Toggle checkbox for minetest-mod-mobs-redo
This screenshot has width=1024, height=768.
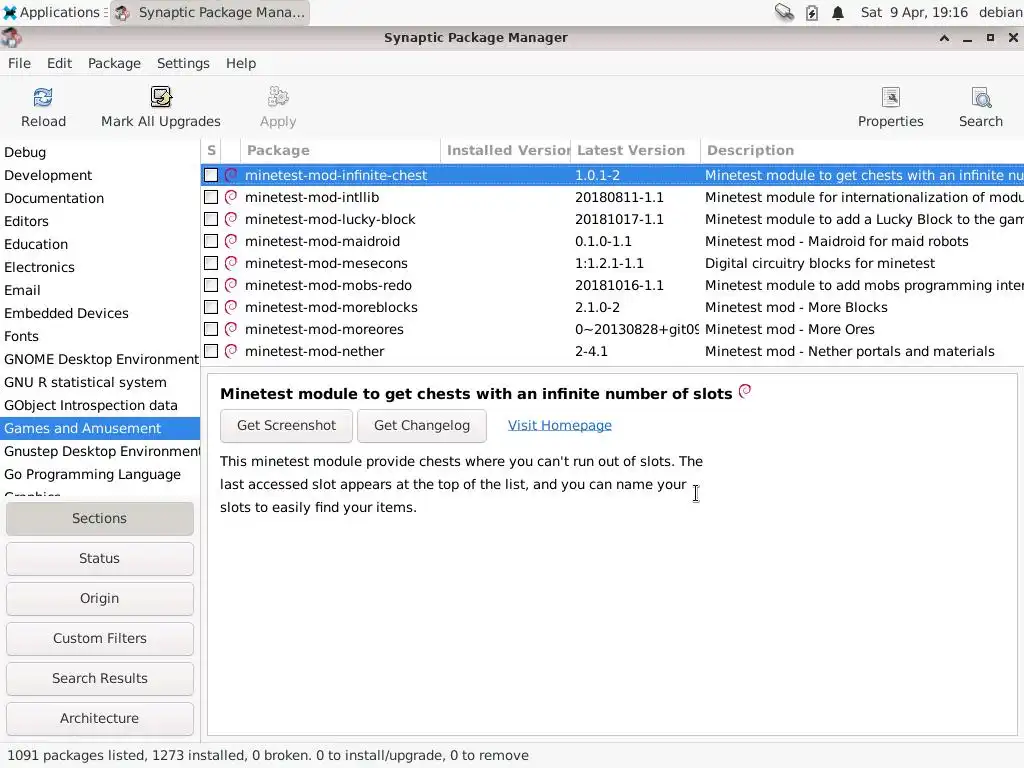coord(211,285)
